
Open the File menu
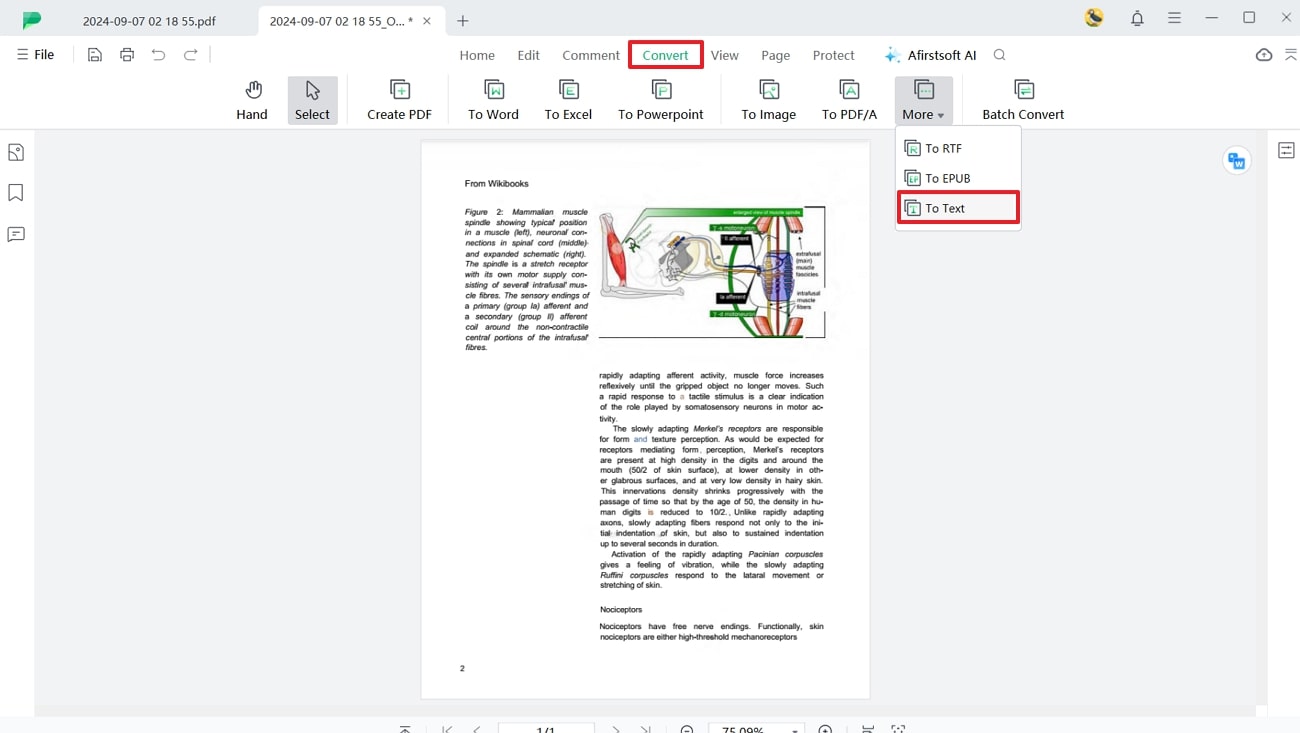point(35,55)
